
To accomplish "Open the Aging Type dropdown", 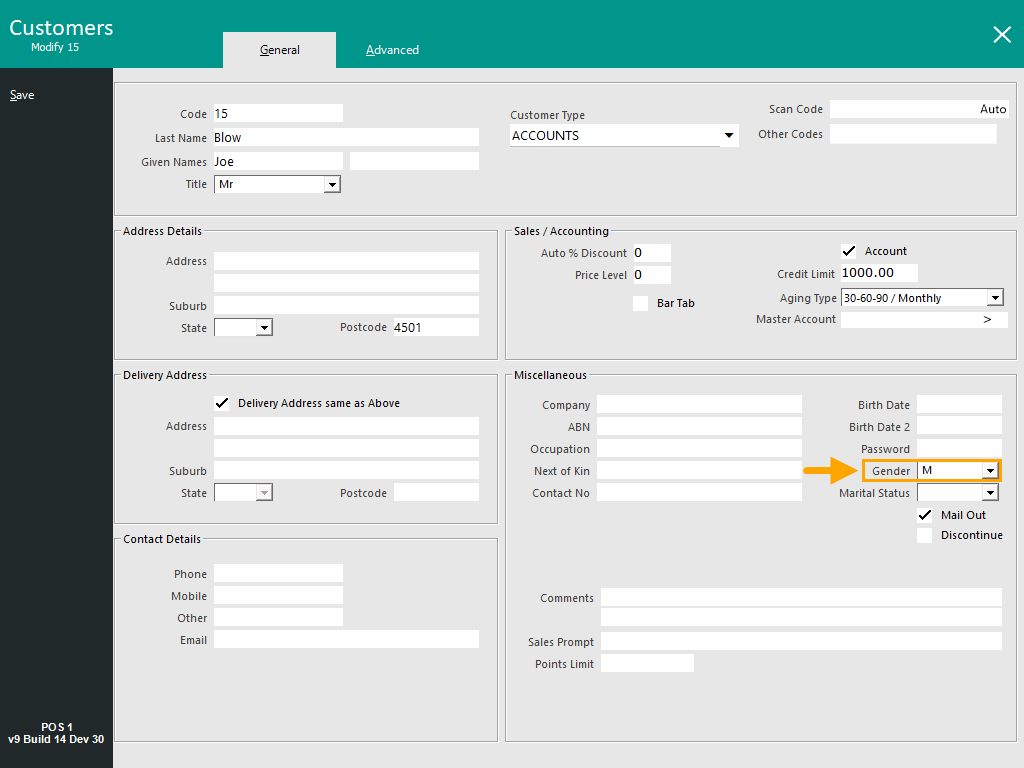I will [994, 298].
